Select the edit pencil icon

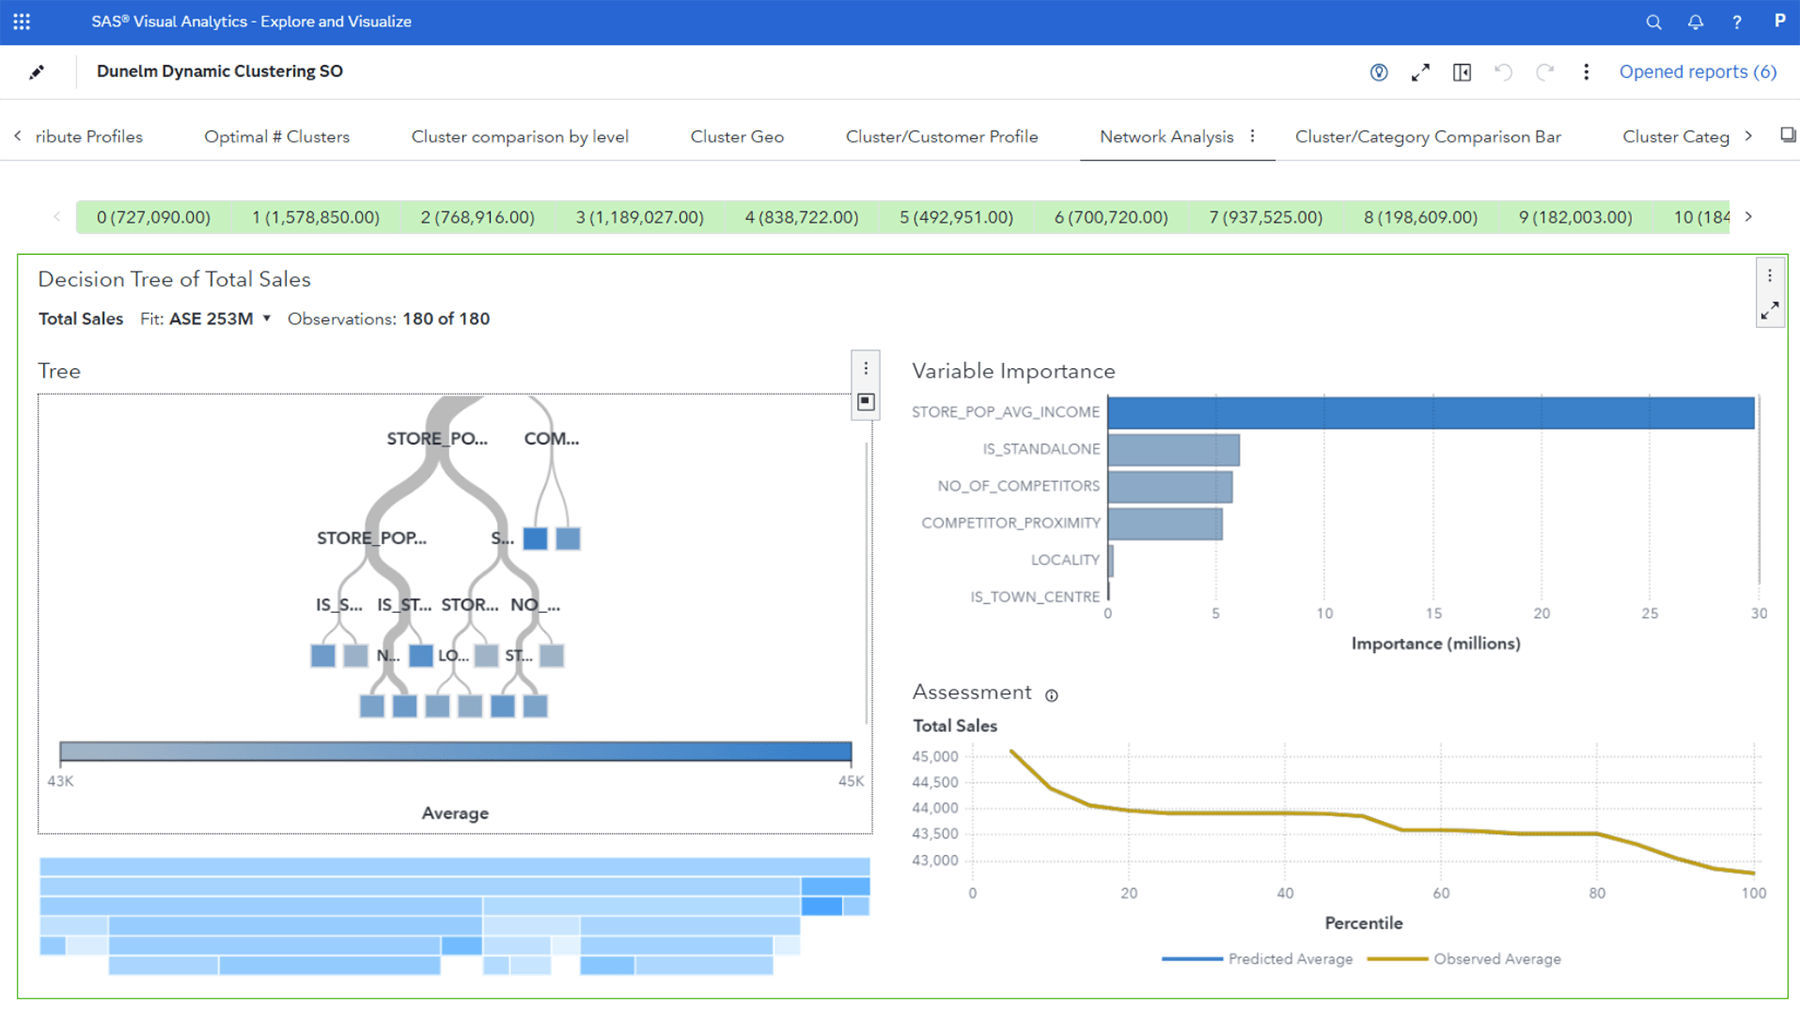[x=37, y=71]
